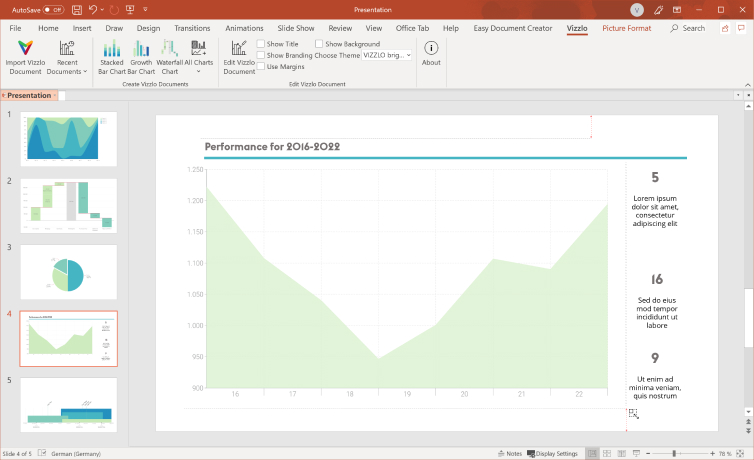This screenshot has height=460, width=754.
Task: Switch to the Home tab
Action: tap(48, 28)
